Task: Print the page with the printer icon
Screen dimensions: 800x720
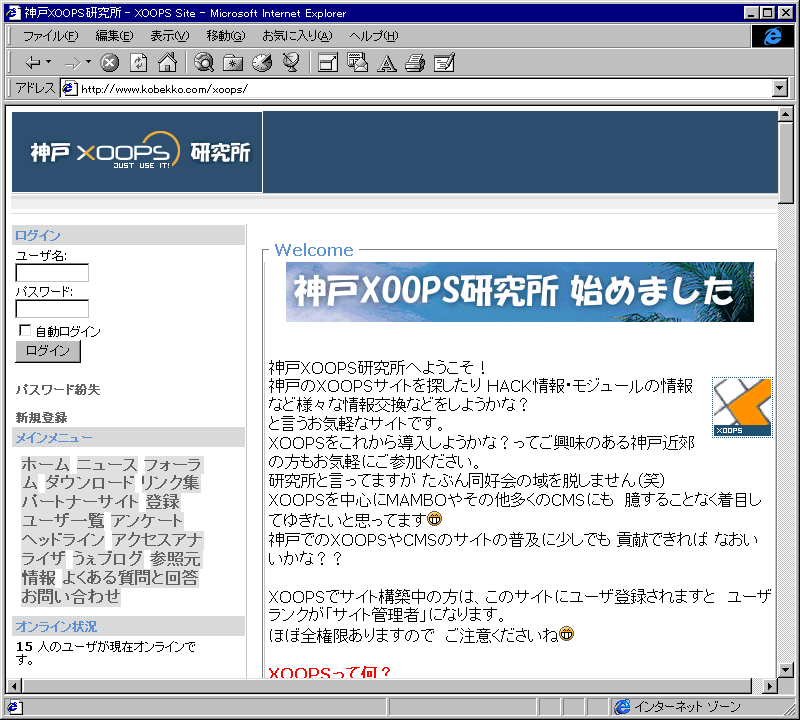Action: pos(415,63)
